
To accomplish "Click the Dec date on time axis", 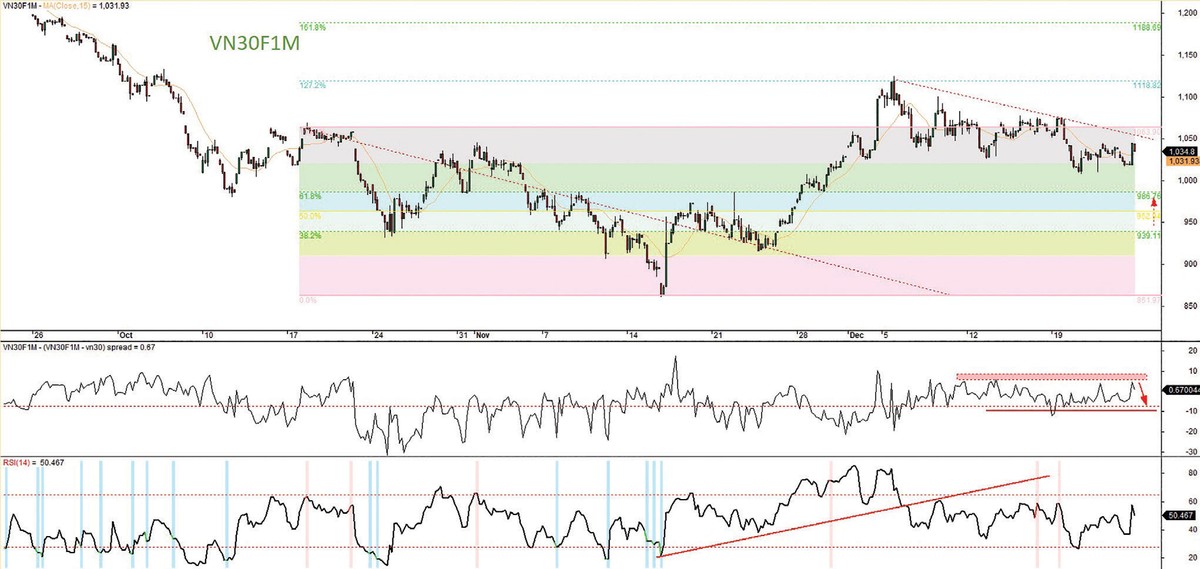I will click(x=854, y=333).
